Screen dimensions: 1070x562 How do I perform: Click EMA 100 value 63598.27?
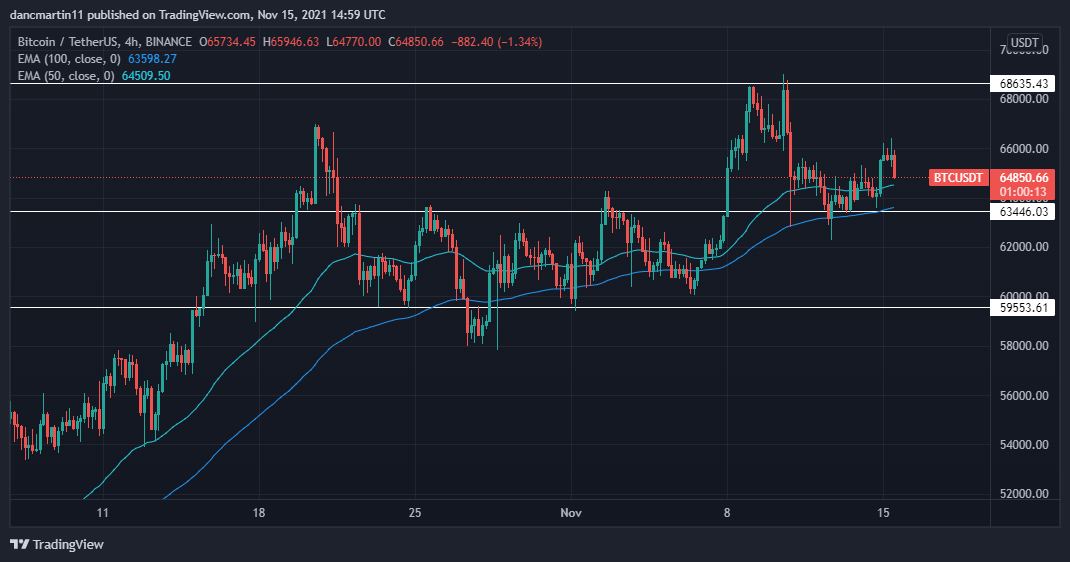(x=152, y=59)
